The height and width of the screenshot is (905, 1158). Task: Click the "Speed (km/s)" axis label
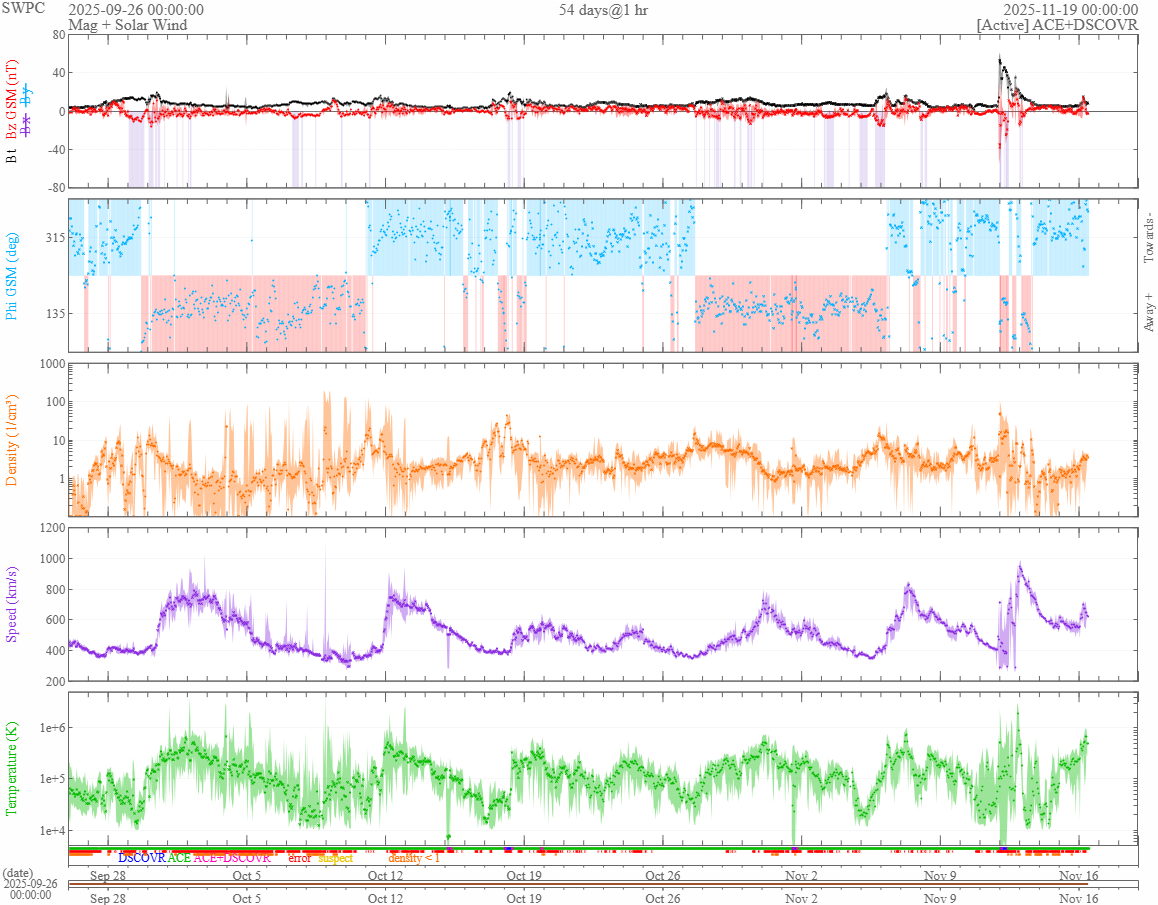11,604
